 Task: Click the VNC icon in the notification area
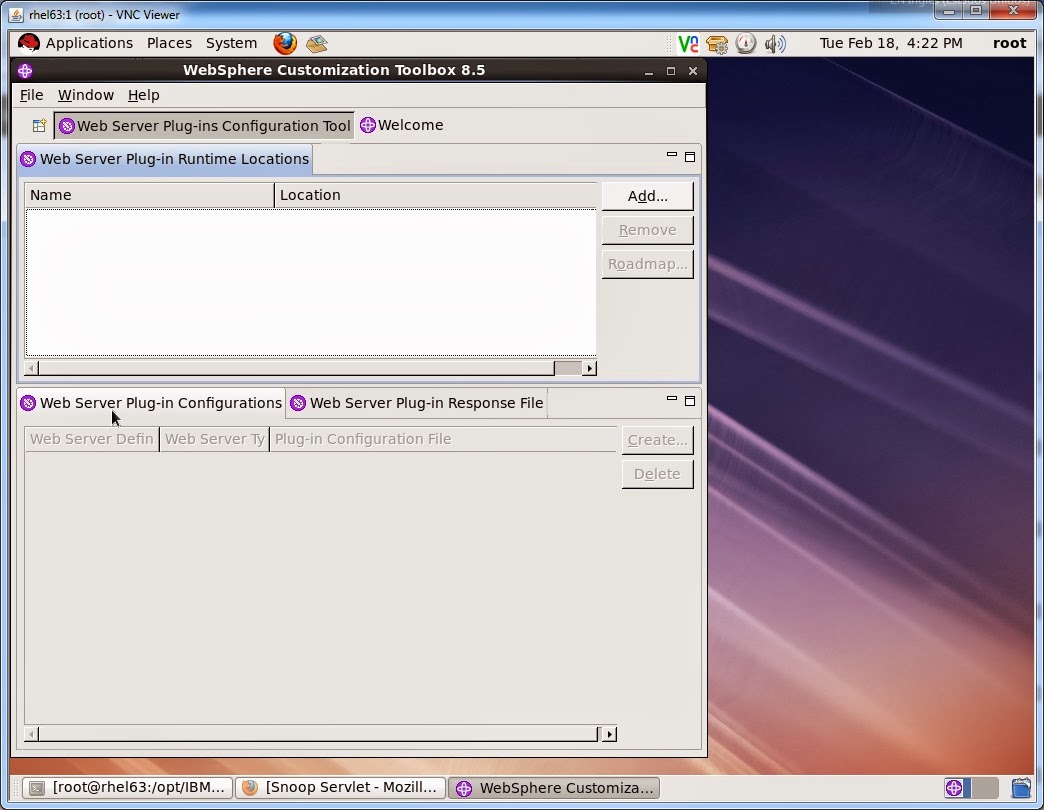pos(687,43)
